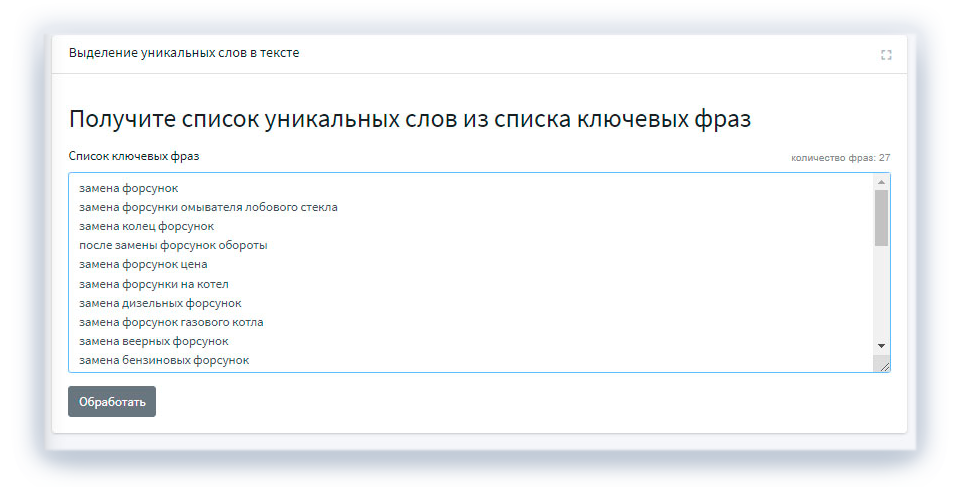The height and width of the screenshot is (487, 959).
Task: Place cursor on line 'замена форсунок'
Action: click(x=135, y=188)
